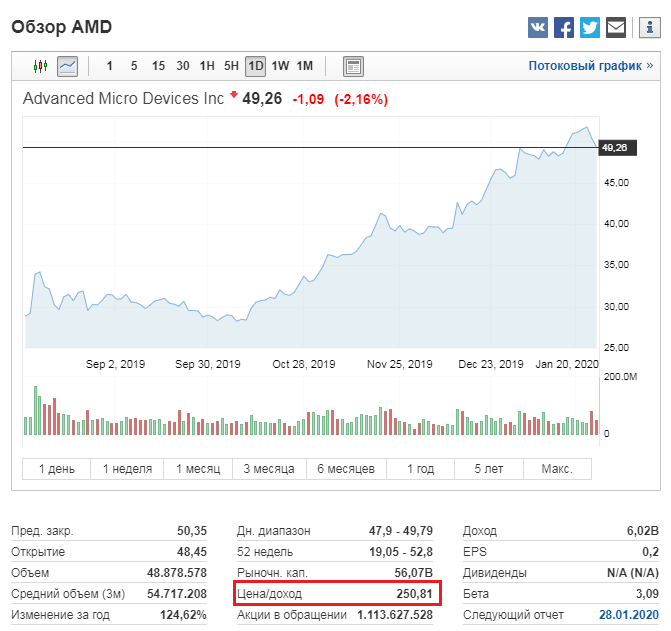Click Рыночн. кап. value 56,07B

(x=413, y=573)
